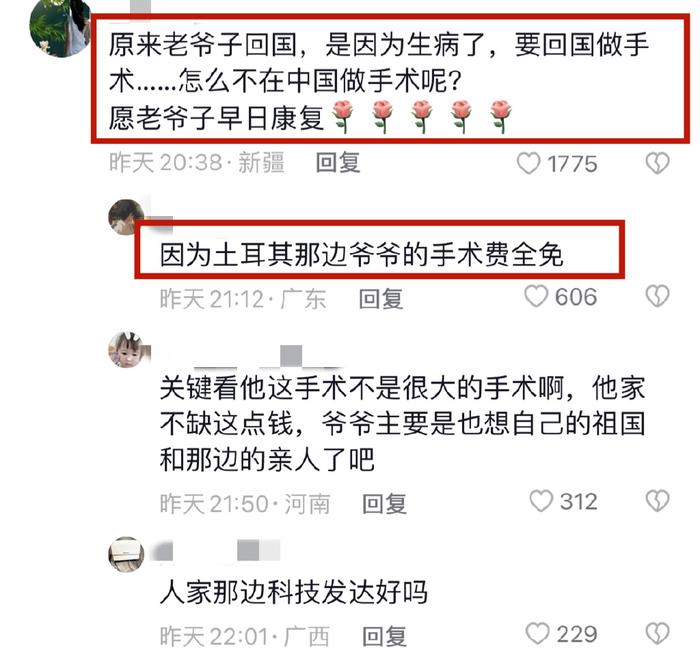700x663 pixels.
Task: Tap the comment starting with 原来老爷子回国
Action: coord(379,81)
